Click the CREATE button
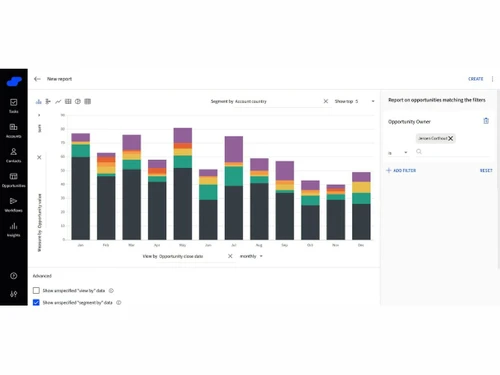 476,79
